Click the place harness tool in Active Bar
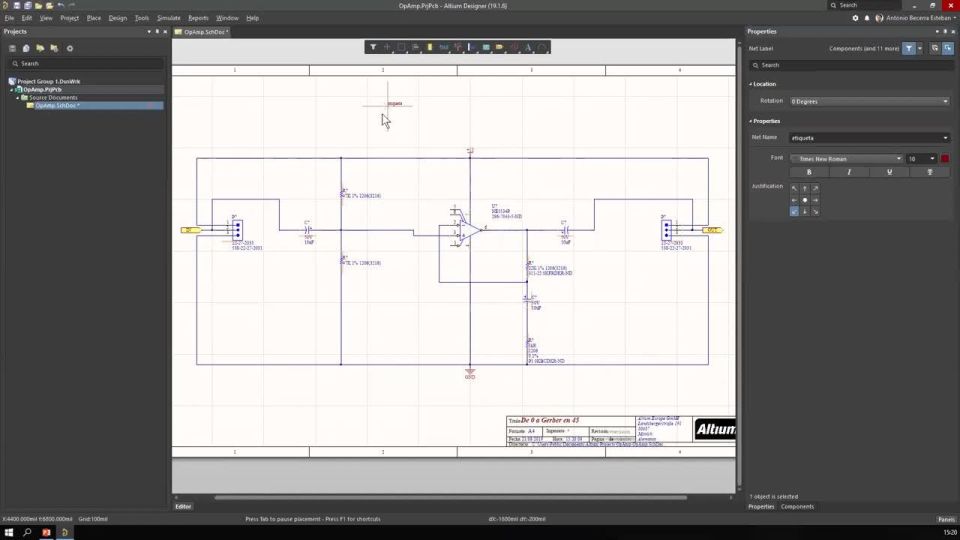960x540 pixels. click(x=472, y=47)
